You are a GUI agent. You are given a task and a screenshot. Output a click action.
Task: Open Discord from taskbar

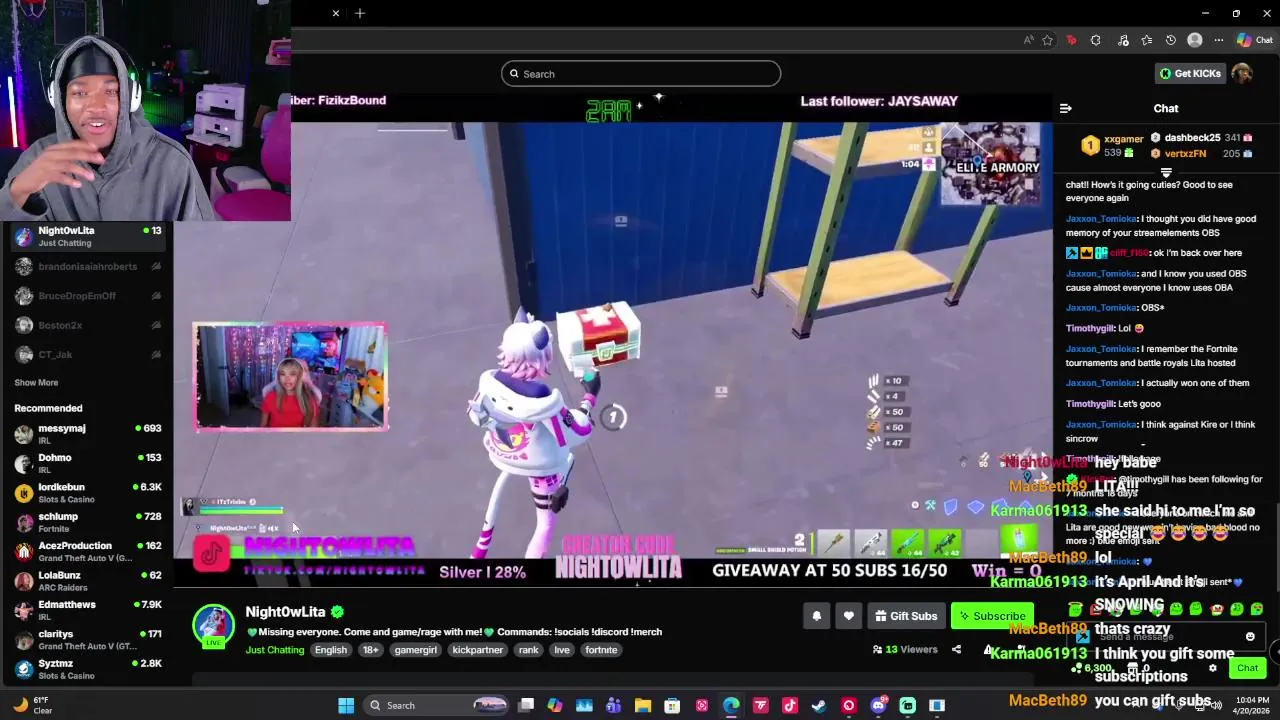(878, 705)
